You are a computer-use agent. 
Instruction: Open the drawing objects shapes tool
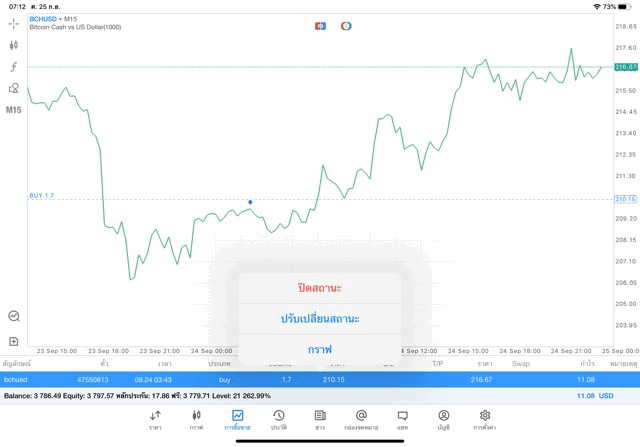(14, 88)
